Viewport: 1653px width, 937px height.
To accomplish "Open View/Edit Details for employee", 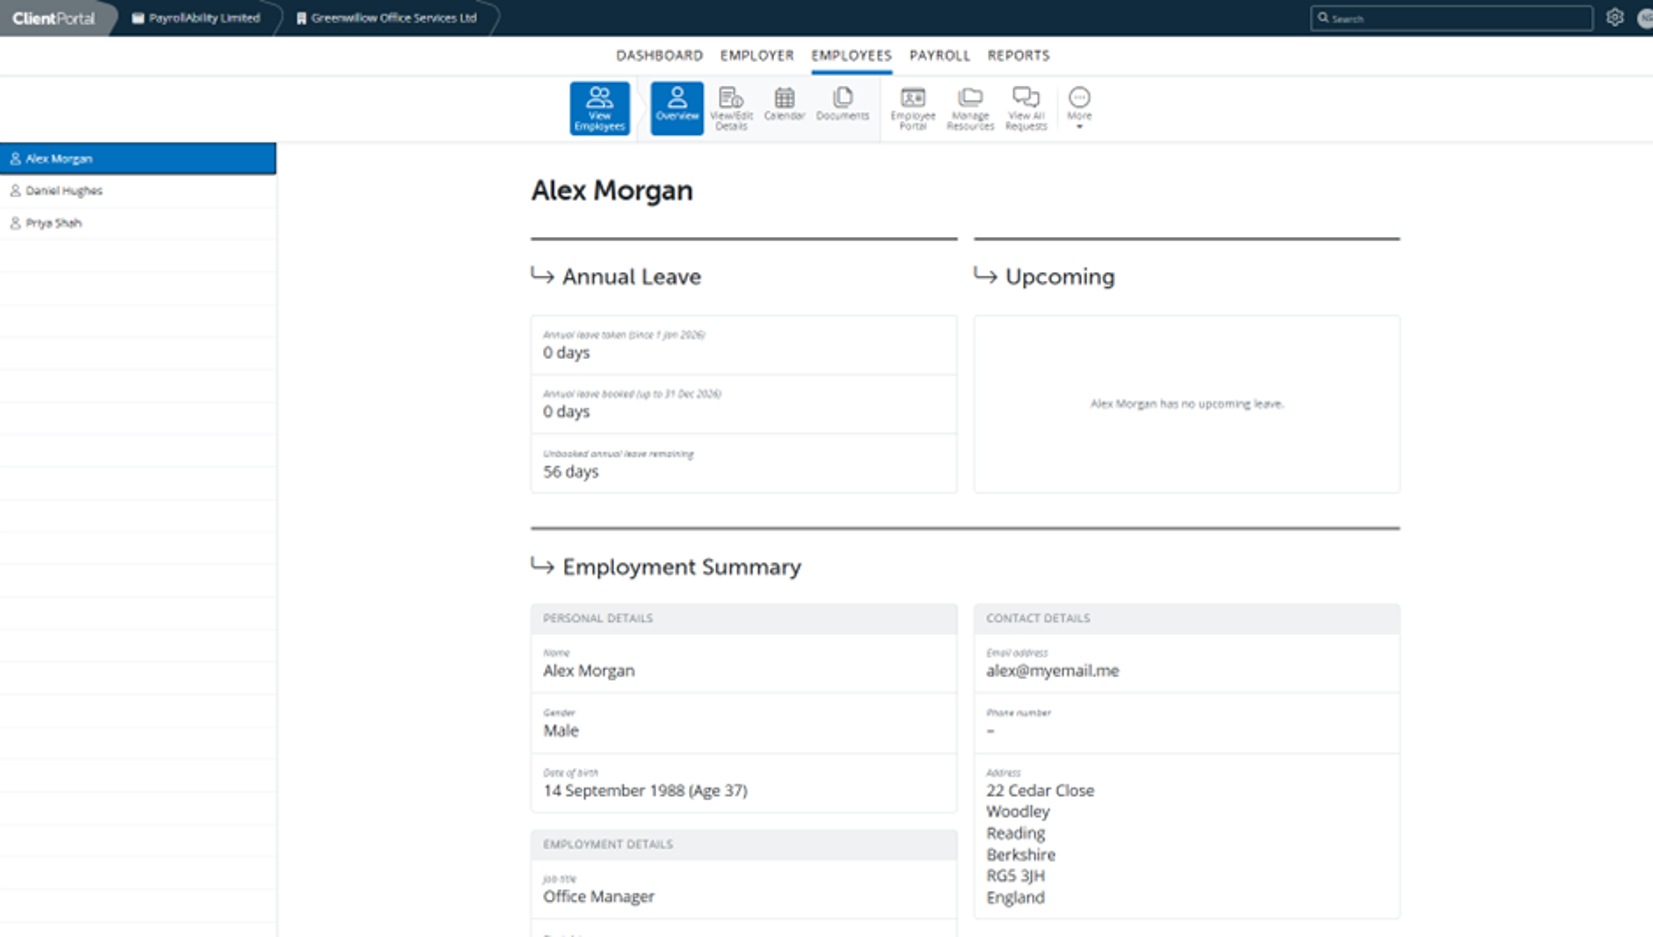I will tap(731, 108).
